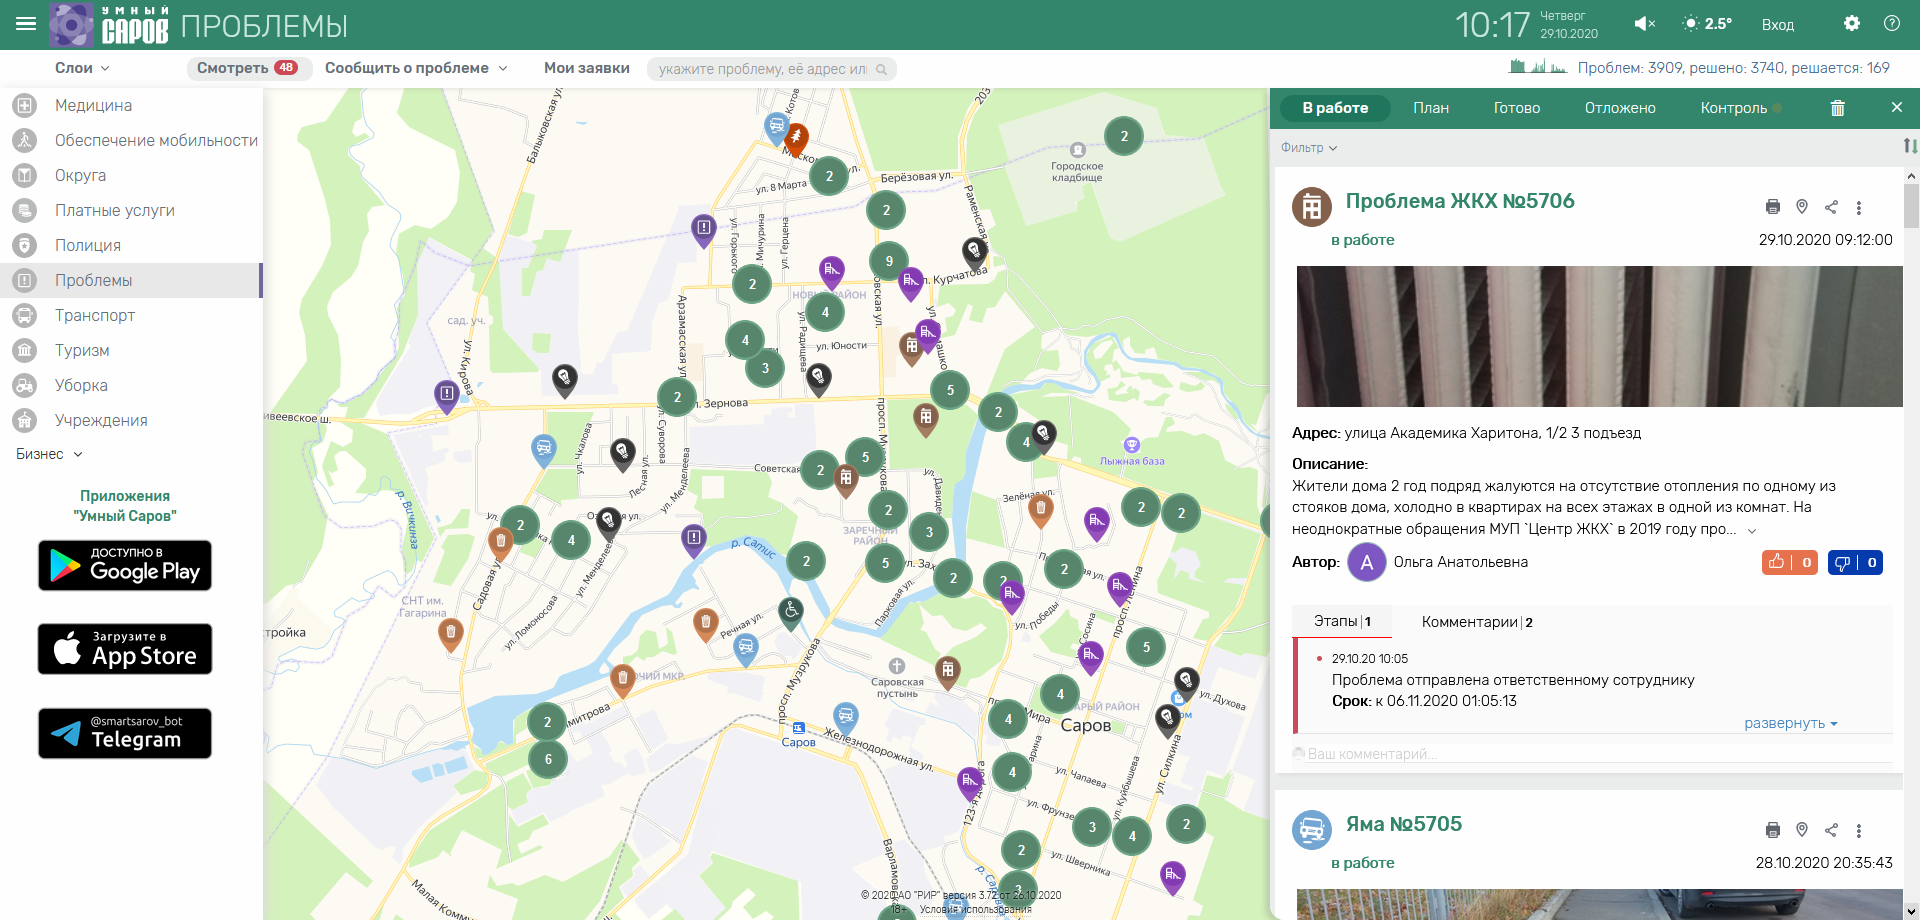Screen dimensions: 1920x920
Task: Open more options for problem №5706
Action: coord(1859,208)
